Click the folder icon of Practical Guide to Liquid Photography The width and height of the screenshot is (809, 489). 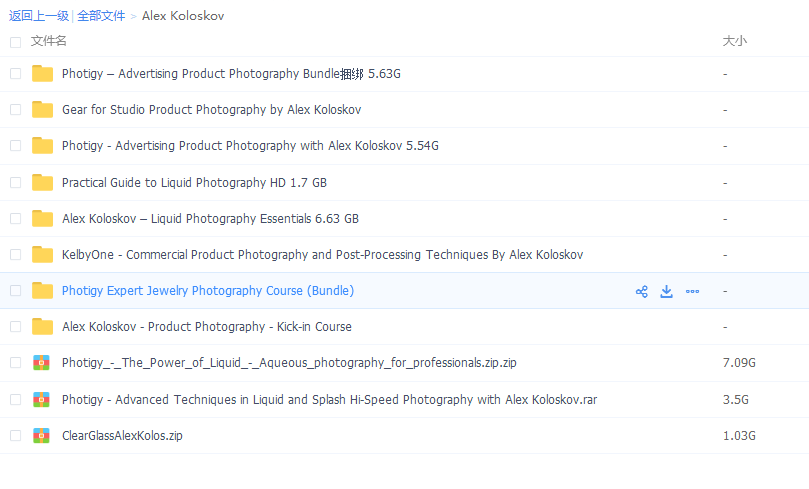click(x=42, y=183)
